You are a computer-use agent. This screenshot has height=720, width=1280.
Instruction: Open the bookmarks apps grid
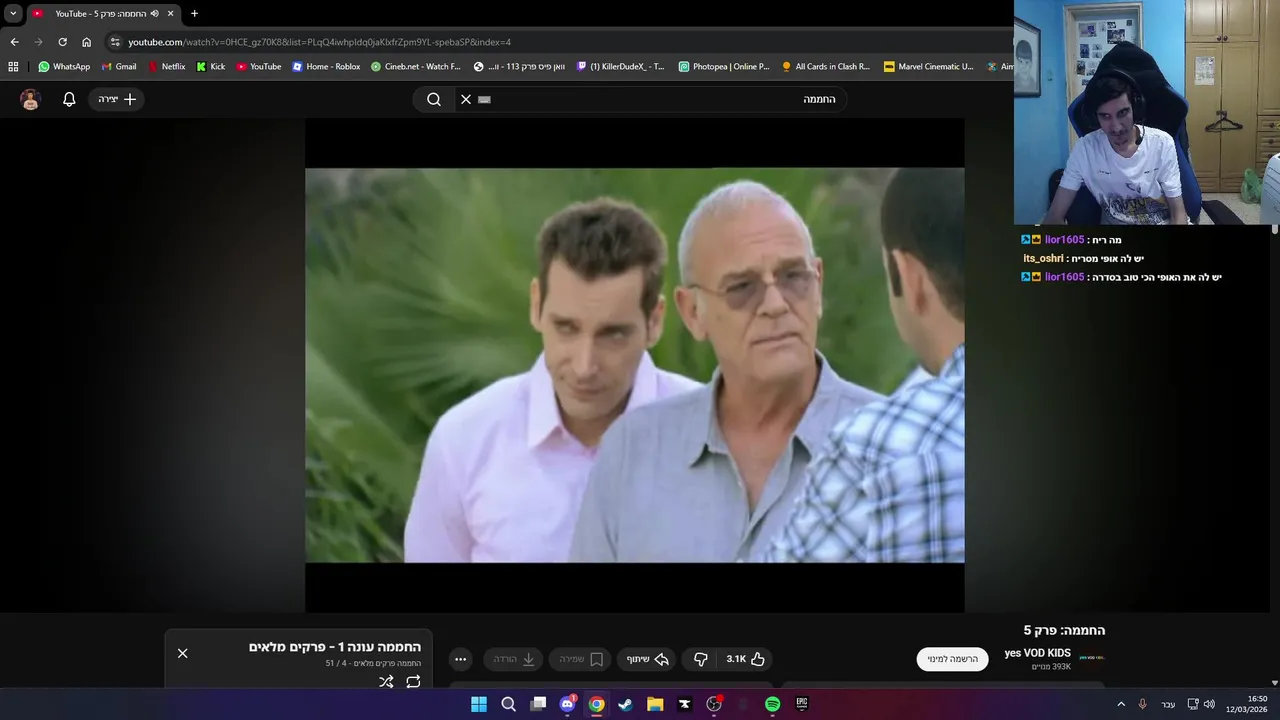coord(13,67)
